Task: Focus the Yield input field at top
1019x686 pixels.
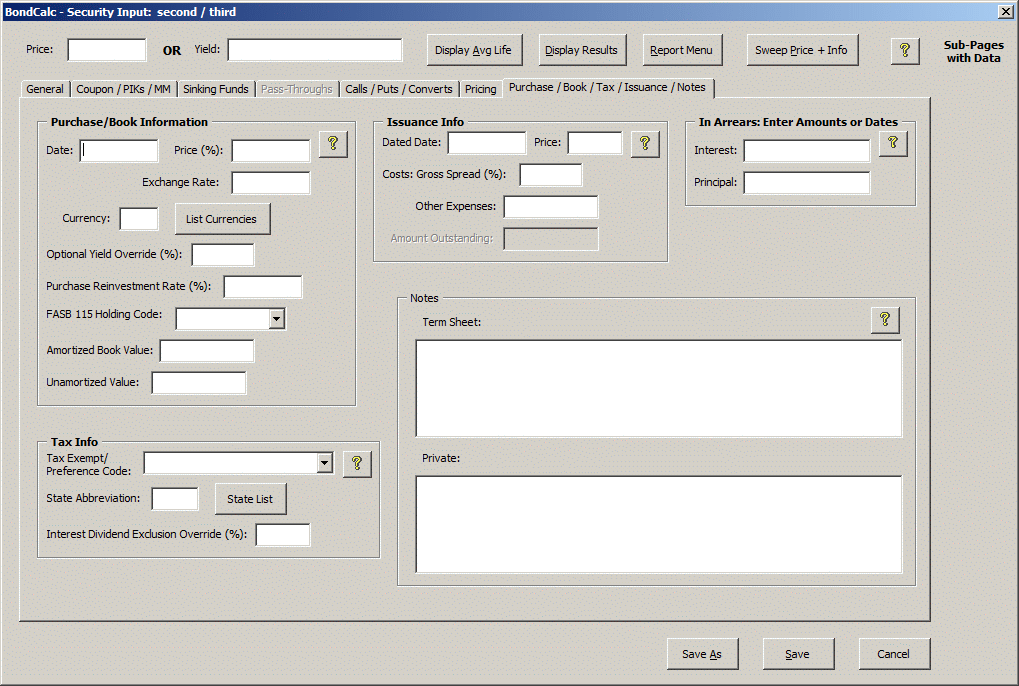Action: point(314,50)
